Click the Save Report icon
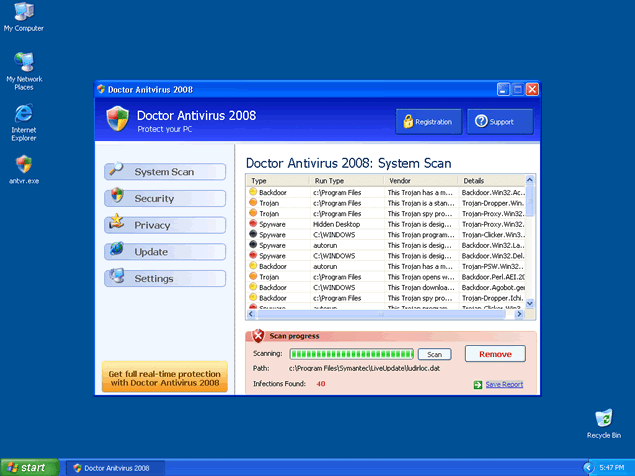 pyautogui.click(x=478, y=384)
